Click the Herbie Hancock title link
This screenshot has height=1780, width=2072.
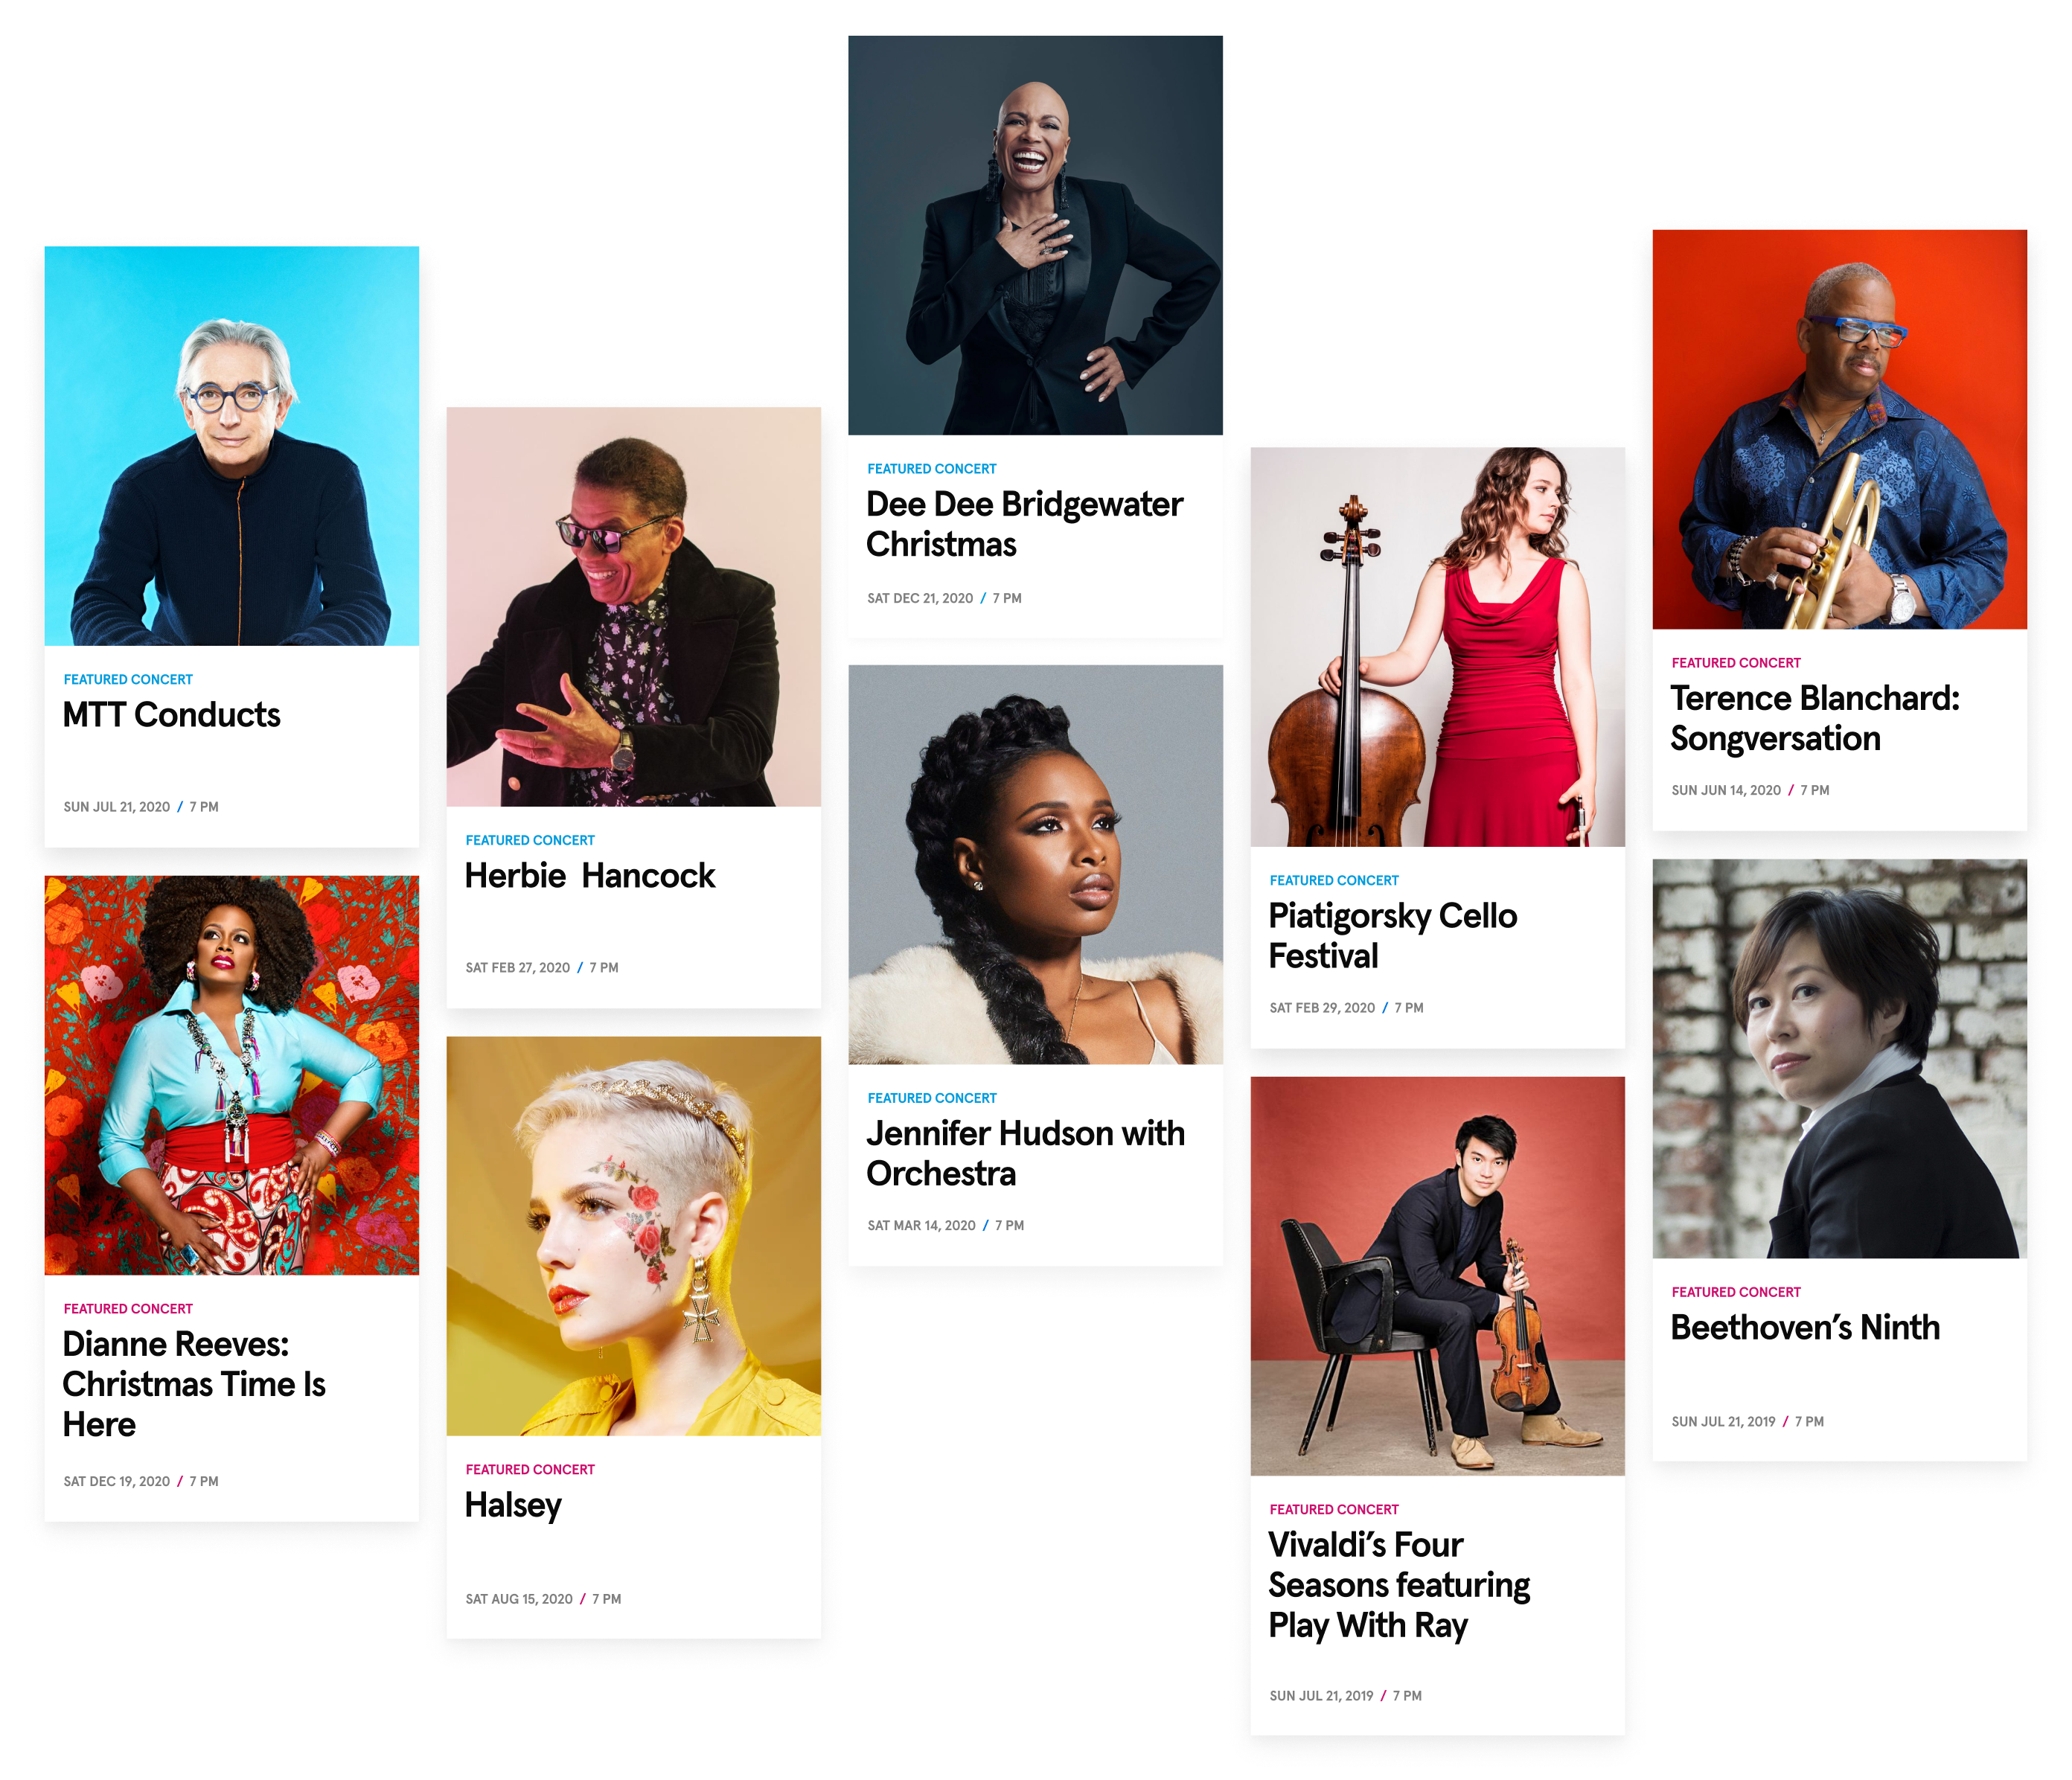click(x=590, y=876)
